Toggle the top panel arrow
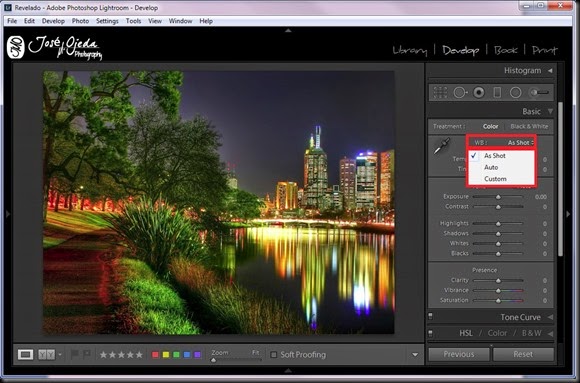The height and width of the screenshot is (383, 580). pyautogui.click(x=288, y=31)
